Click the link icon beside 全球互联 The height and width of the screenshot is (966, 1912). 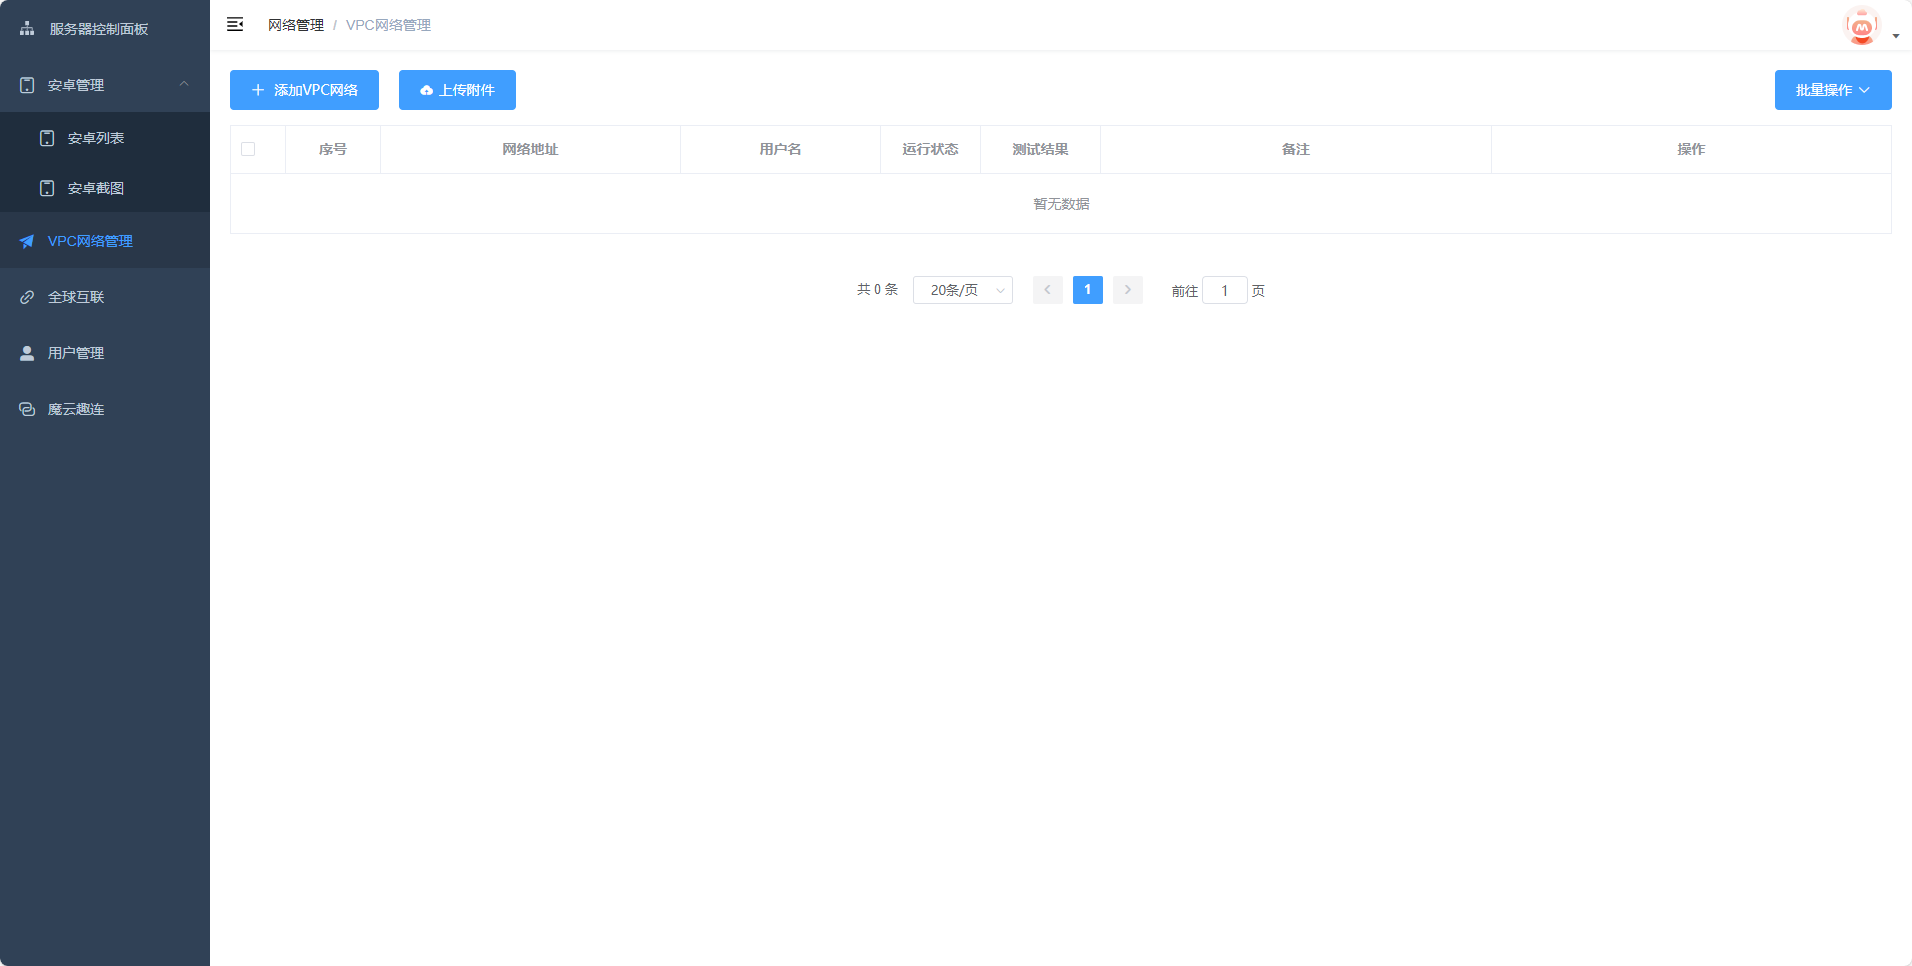[27, 297]
